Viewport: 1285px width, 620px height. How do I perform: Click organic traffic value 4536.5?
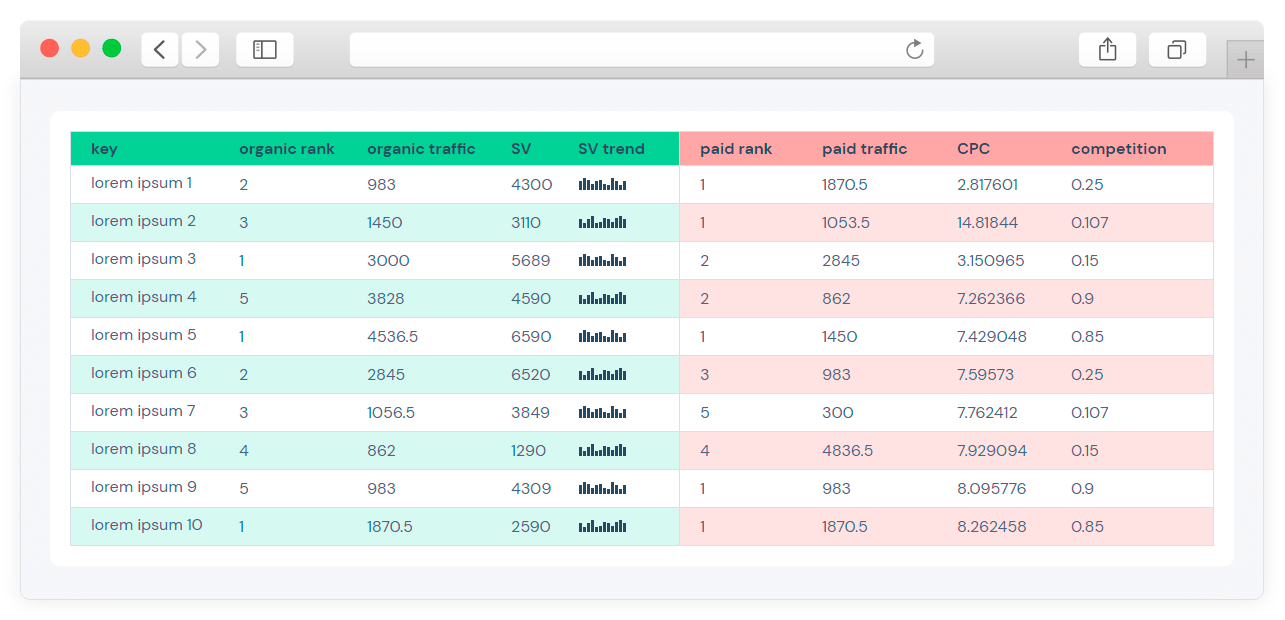click(392, 337)
